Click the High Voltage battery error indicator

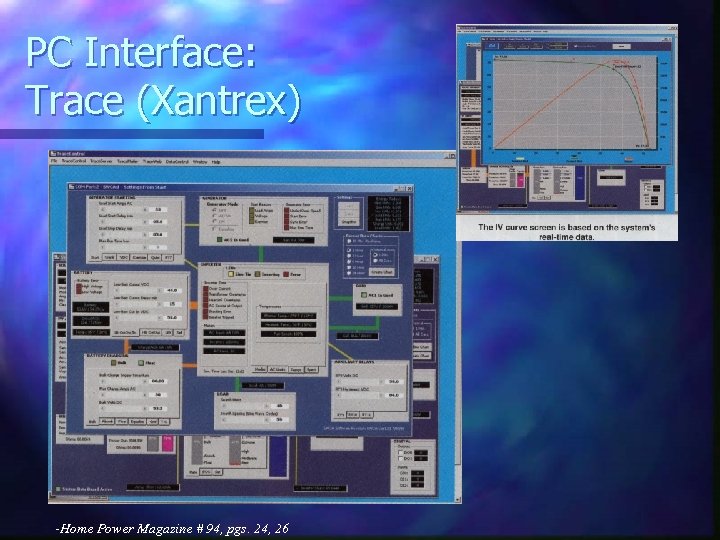pyautogui.click(x=79, y=287)
